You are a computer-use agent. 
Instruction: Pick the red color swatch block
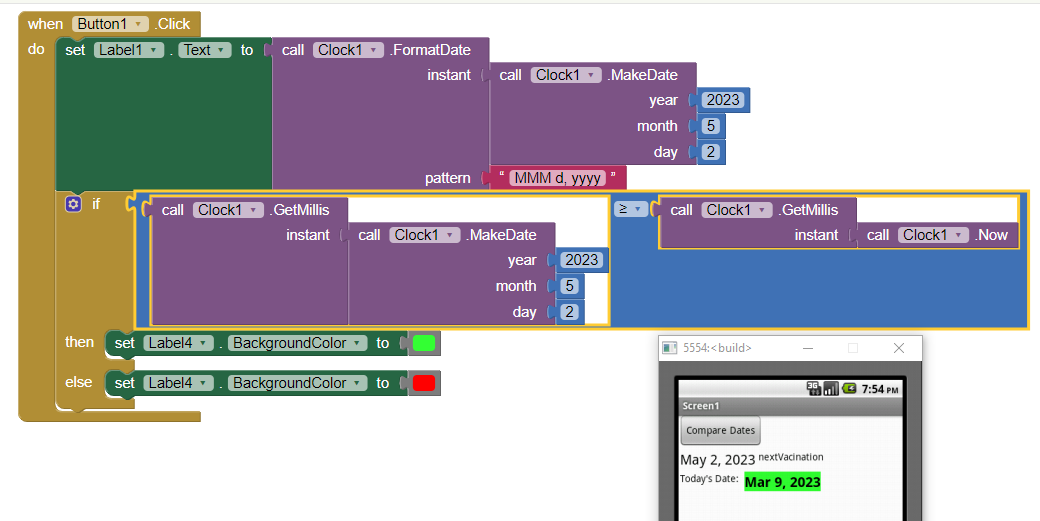click(x=424, y=383)
